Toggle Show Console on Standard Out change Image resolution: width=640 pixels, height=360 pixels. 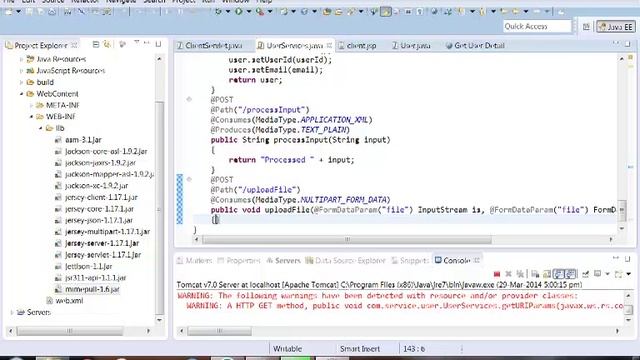click(558, 274)
